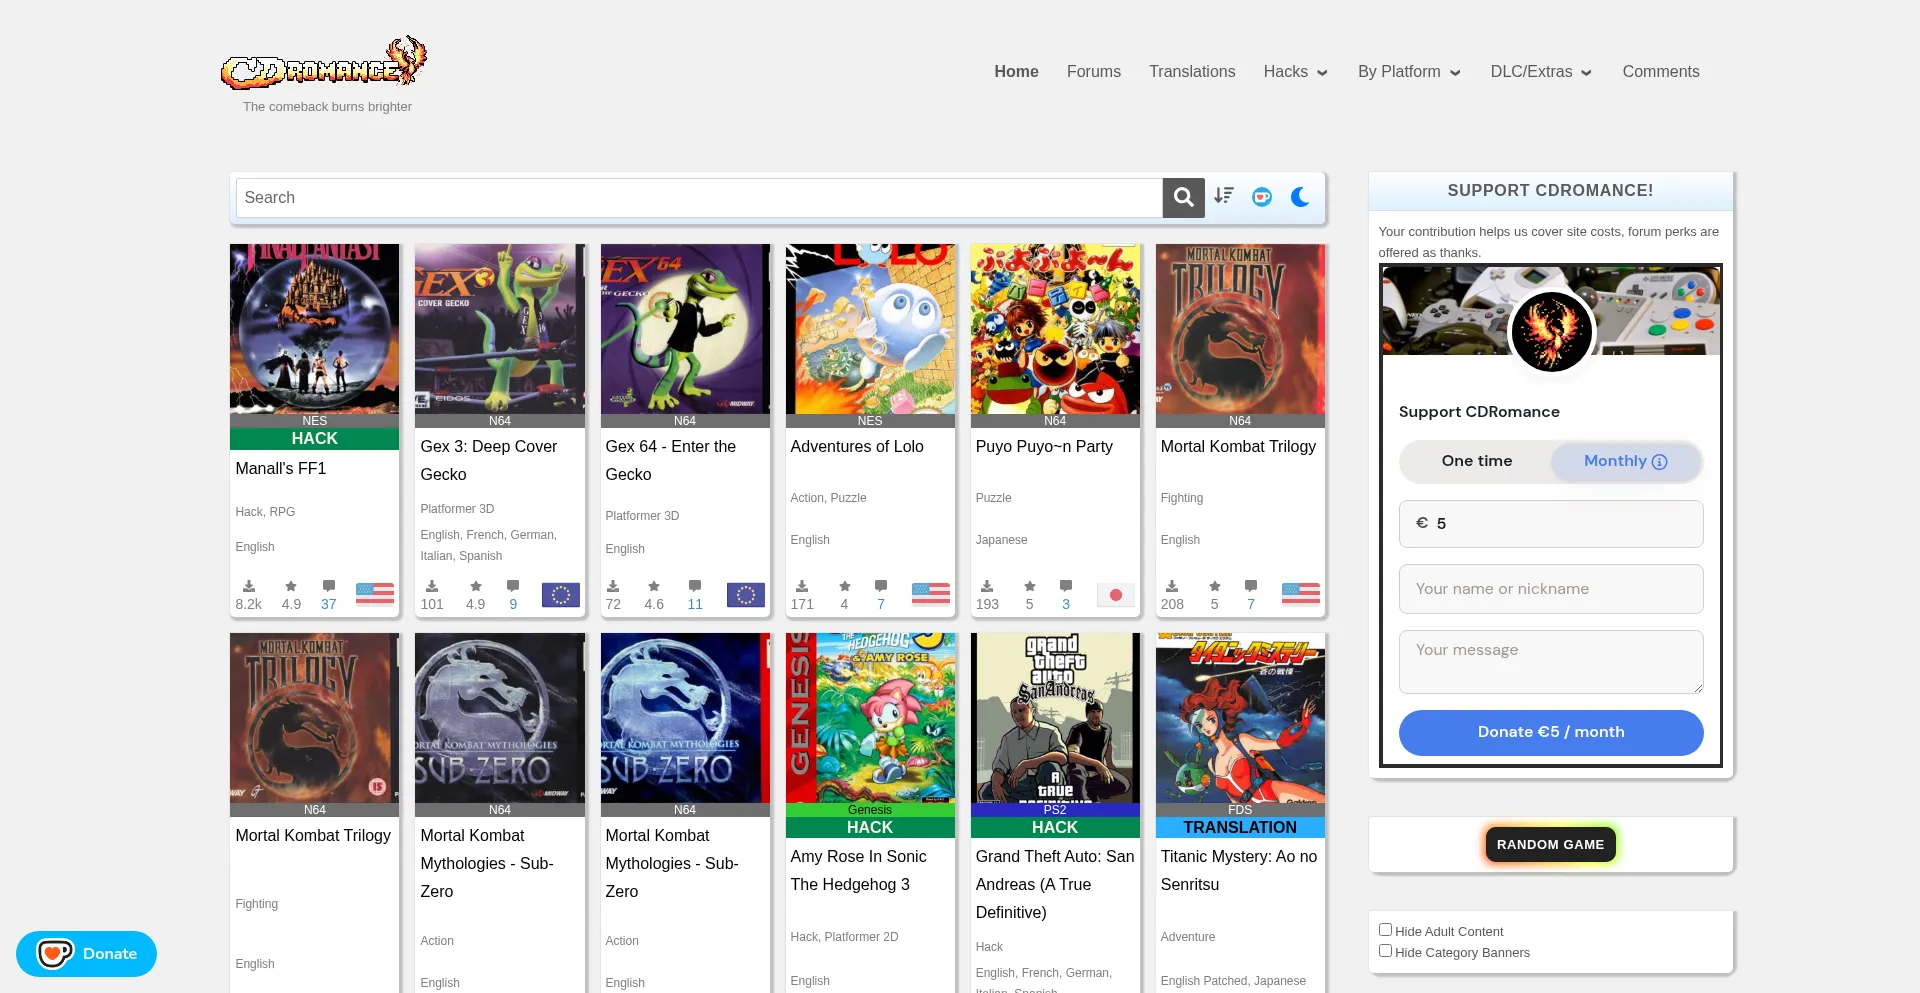Open the sort order icon
The image size is (1920, 993).
coord(1224,196)
